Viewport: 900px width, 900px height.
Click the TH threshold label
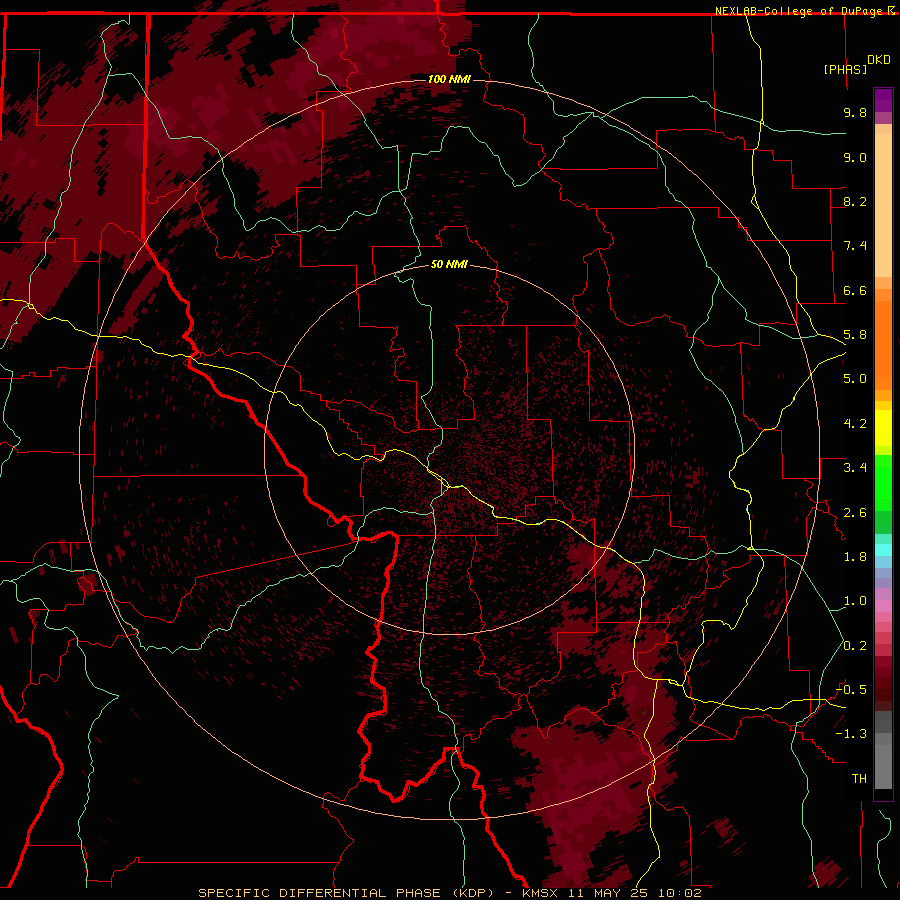point(859,779)
